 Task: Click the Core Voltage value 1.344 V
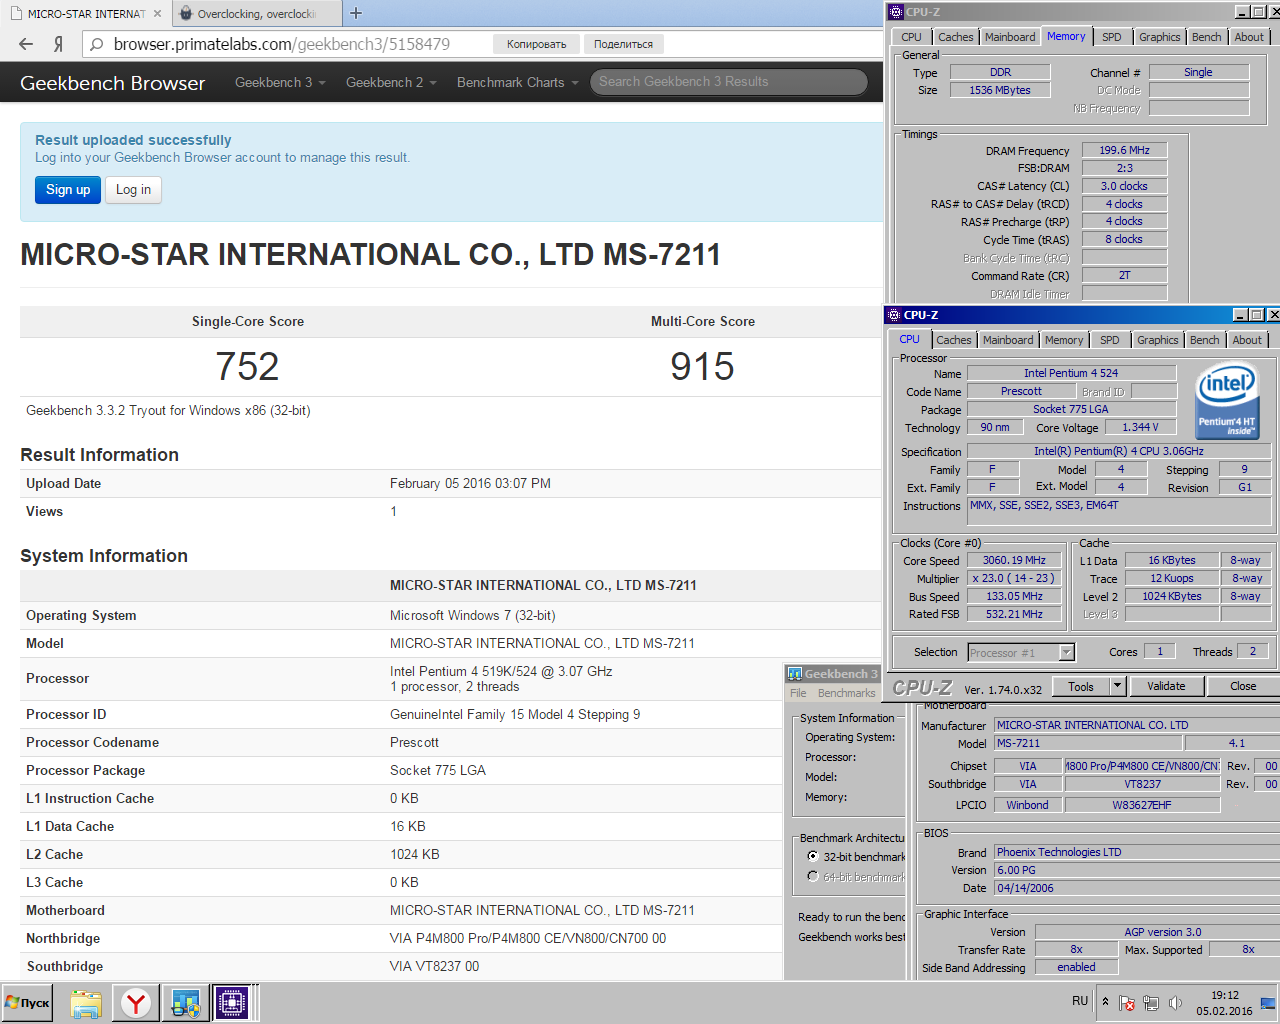1140,428
